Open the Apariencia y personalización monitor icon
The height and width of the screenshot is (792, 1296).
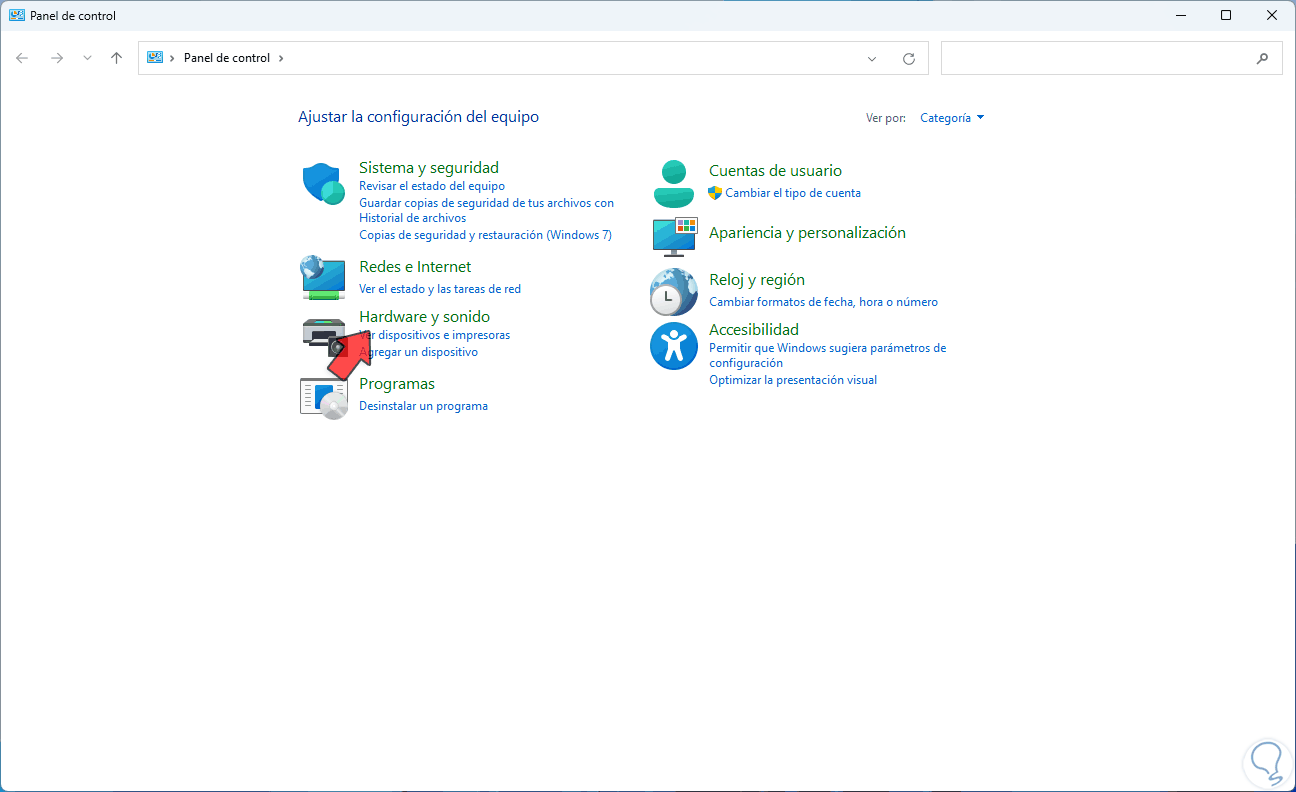pyautogui.click(x=675, y=236)
